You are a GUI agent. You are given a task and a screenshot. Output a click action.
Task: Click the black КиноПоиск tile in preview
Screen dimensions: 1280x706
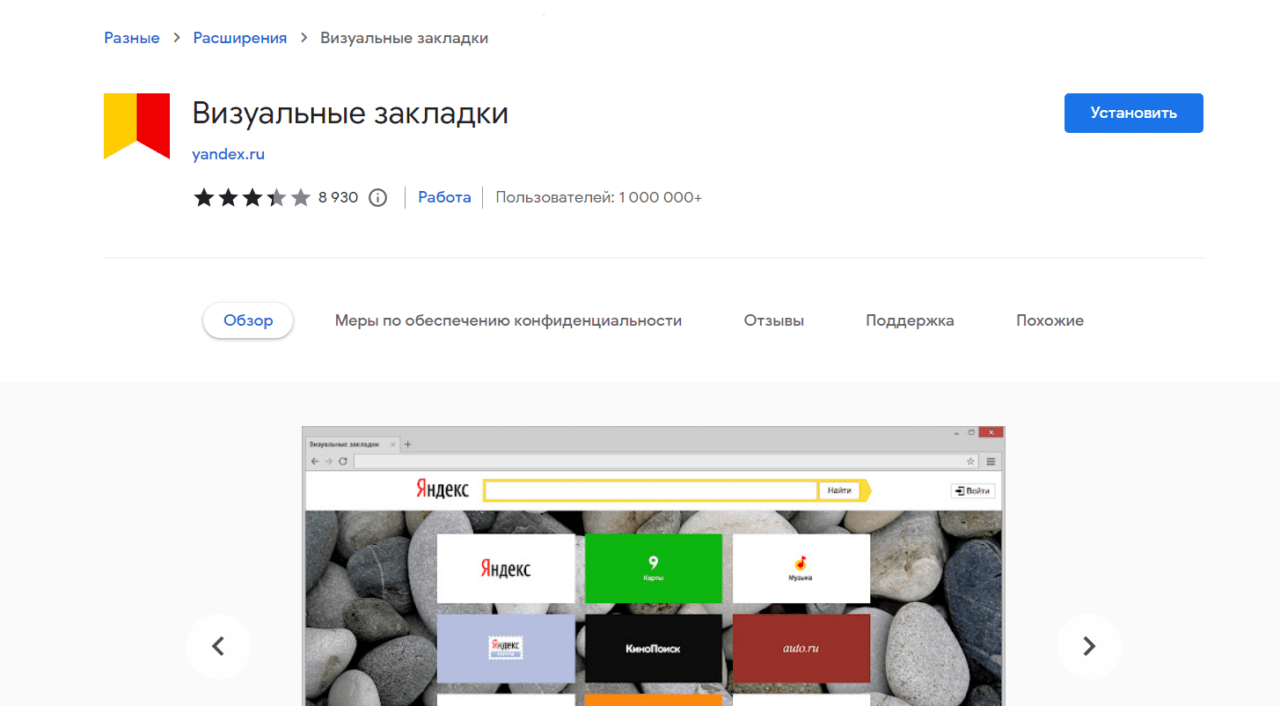(653, 648)
